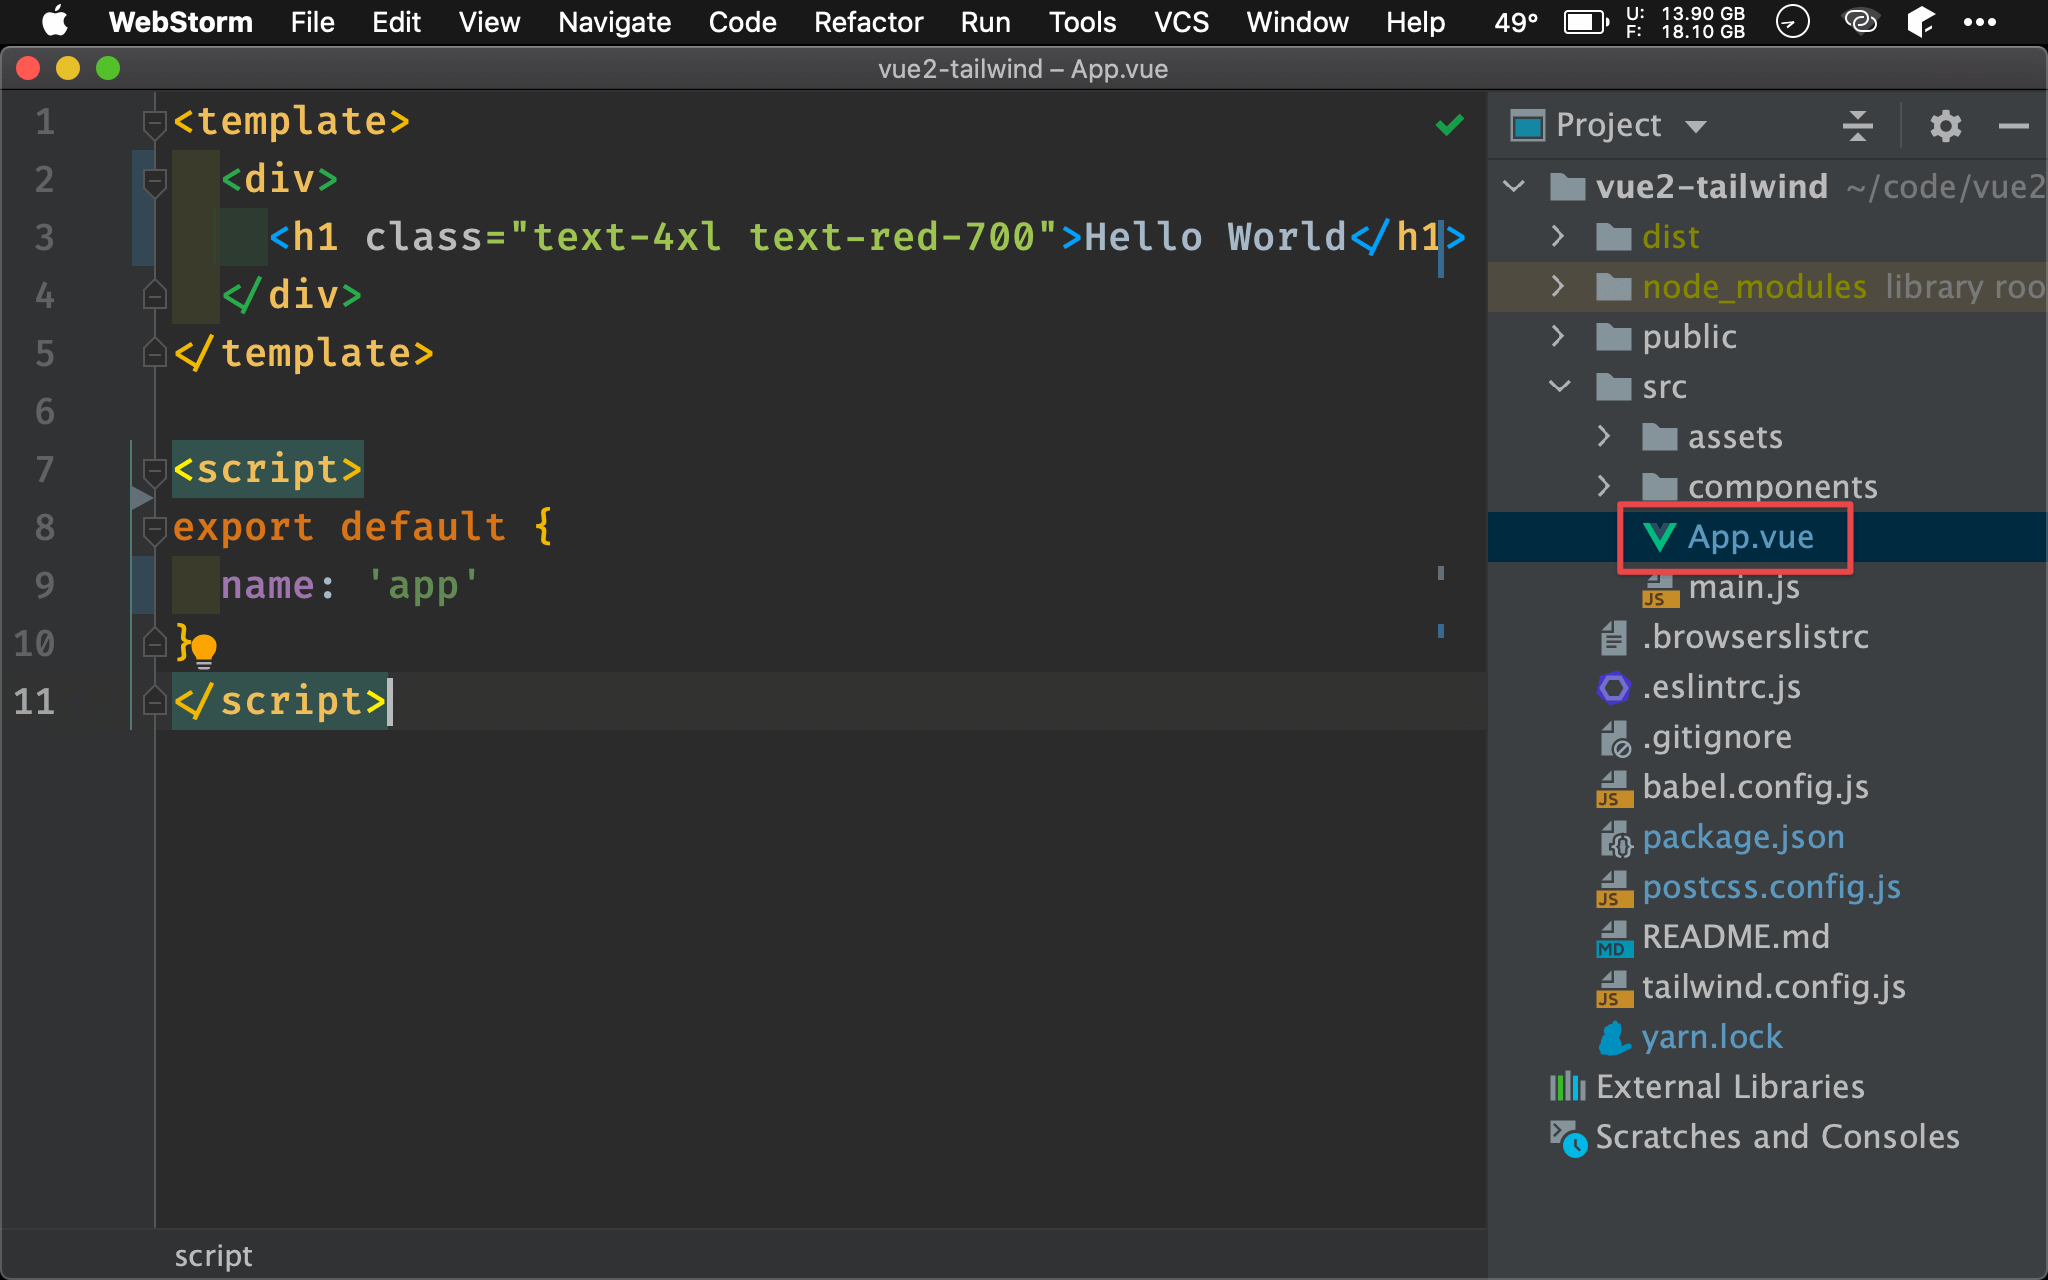The width and height of the screenshot is (2048, 1280).
Task: Fold the export default block on line 8
Action: coord(154,529)
